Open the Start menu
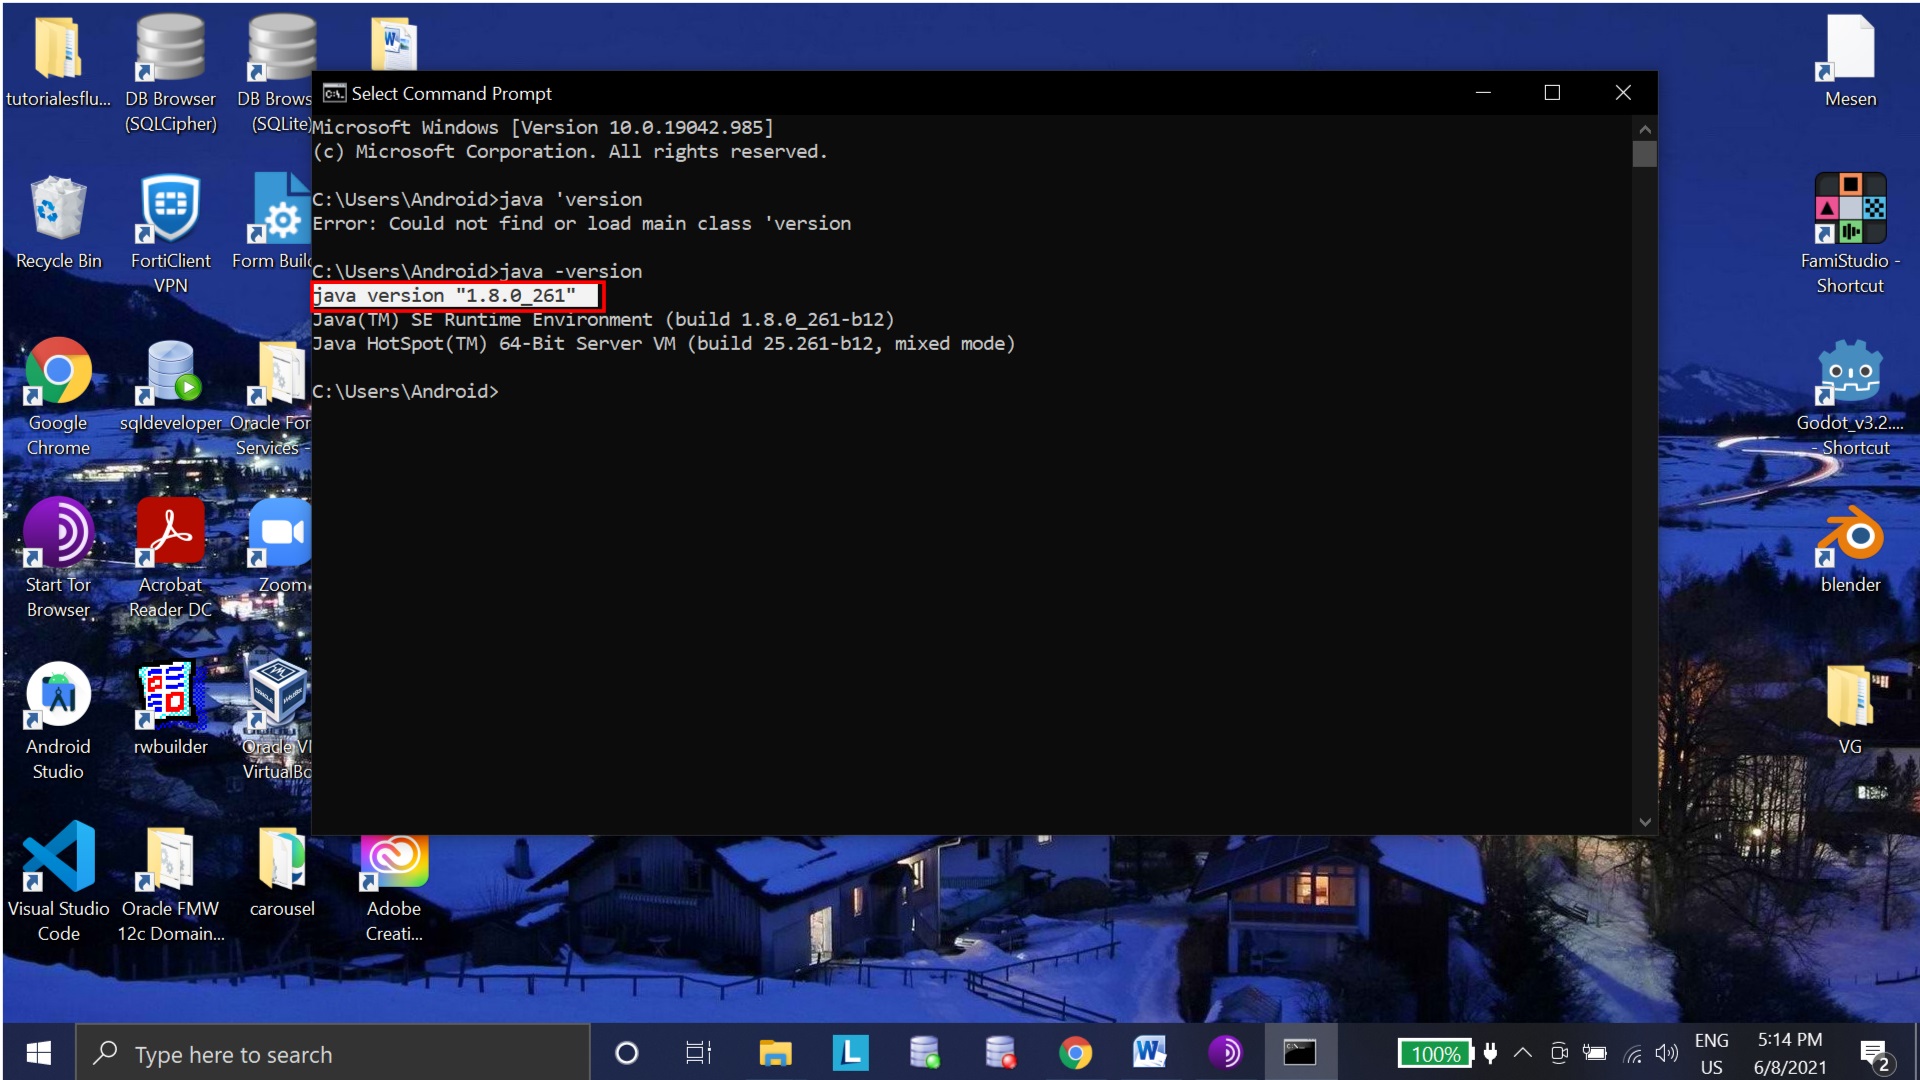This screenshot has height=1080, width=1920. click(37, 1052)
